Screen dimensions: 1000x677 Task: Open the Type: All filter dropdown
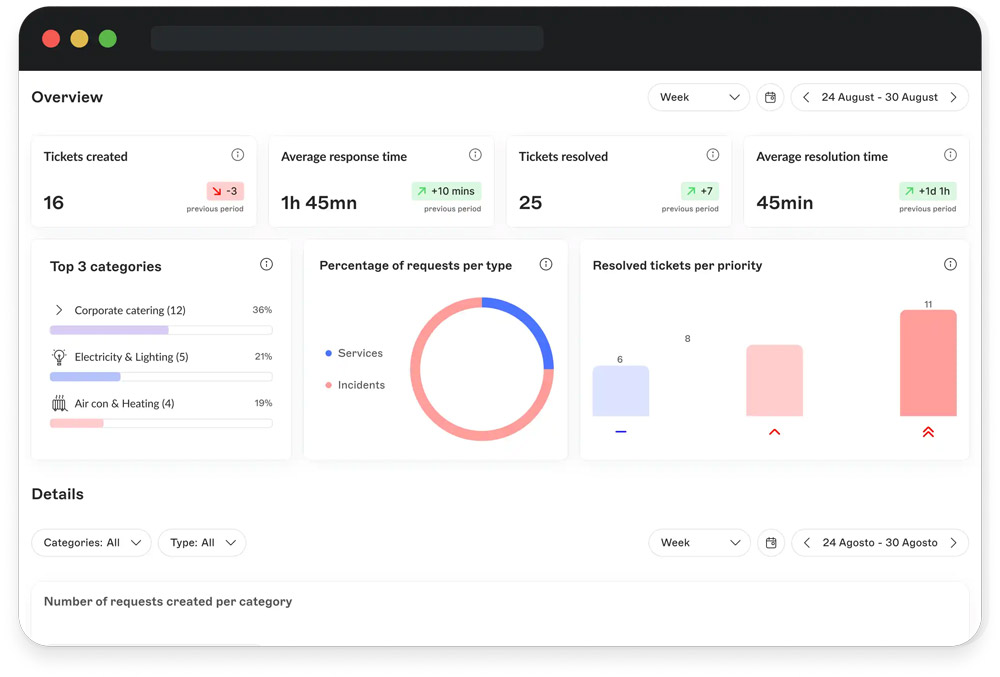[202, 542]
